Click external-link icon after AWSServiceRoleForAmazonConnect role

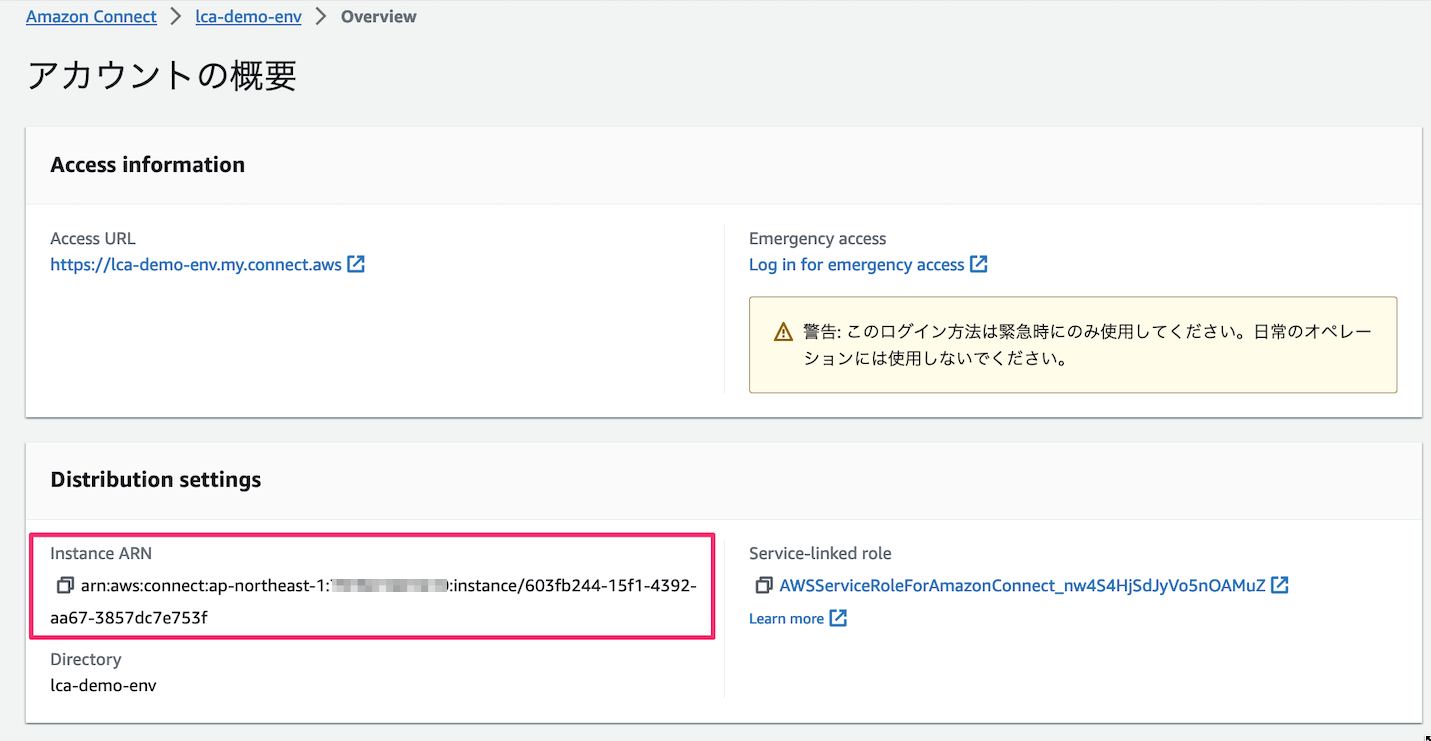[1280, 585]
